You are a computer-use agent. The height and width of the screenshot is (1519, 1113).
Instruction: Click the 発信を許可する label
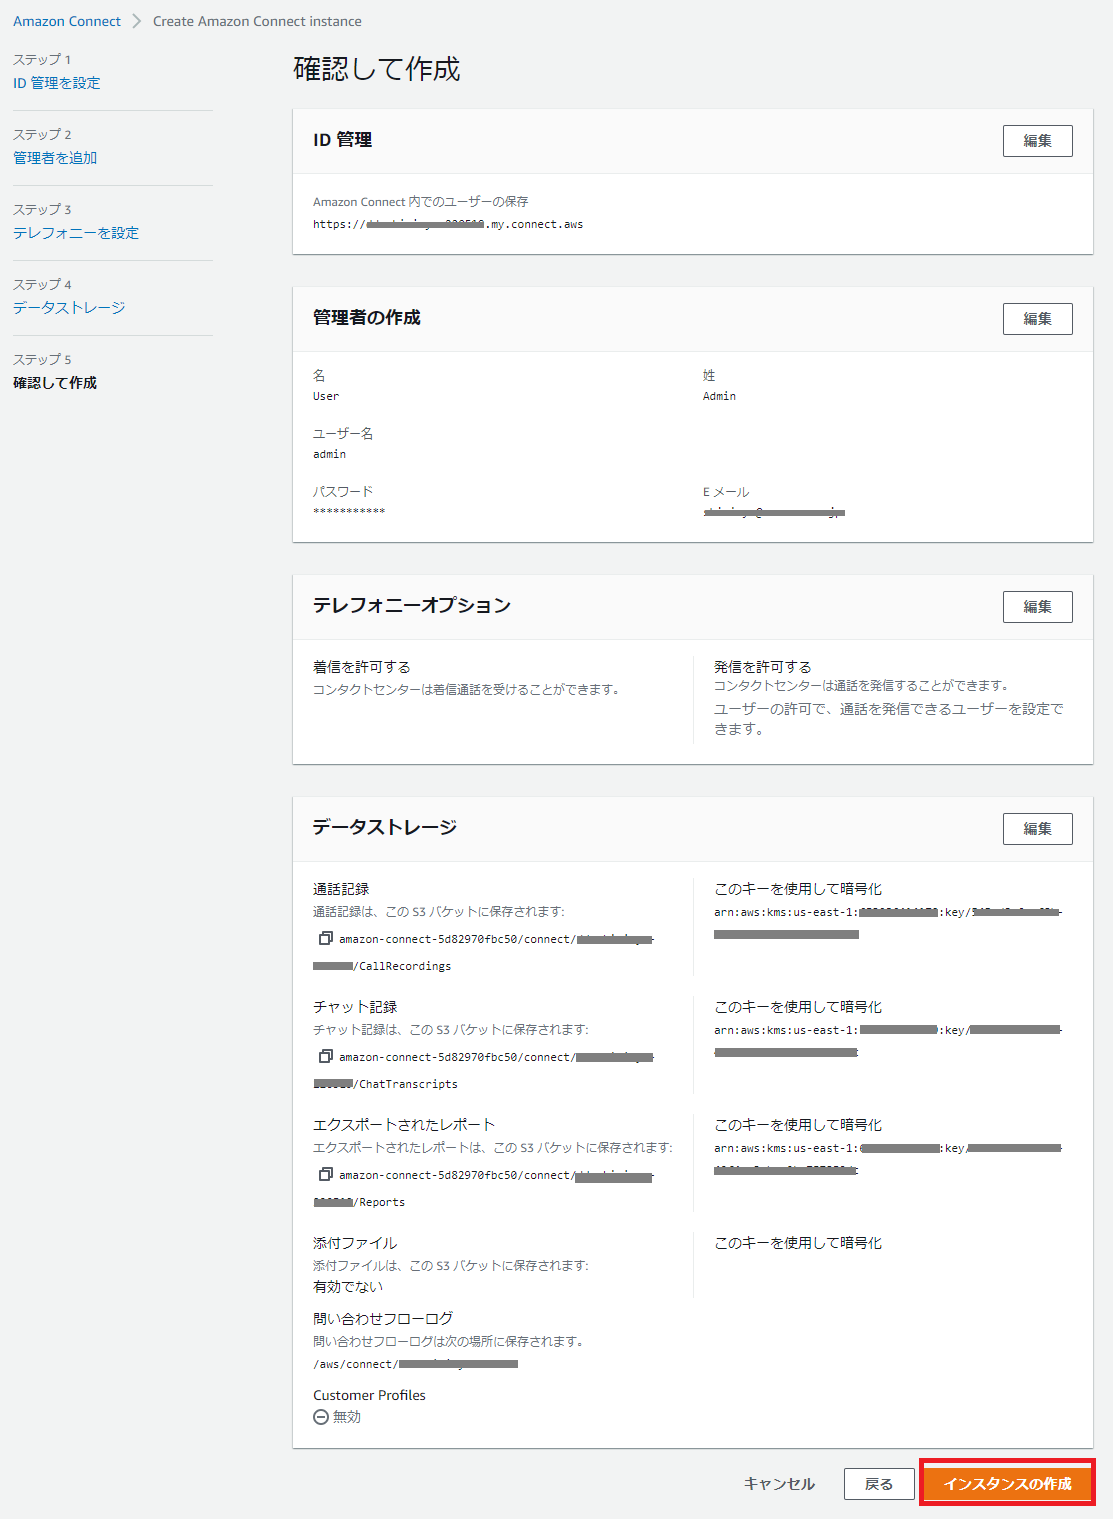click(763, 667)
